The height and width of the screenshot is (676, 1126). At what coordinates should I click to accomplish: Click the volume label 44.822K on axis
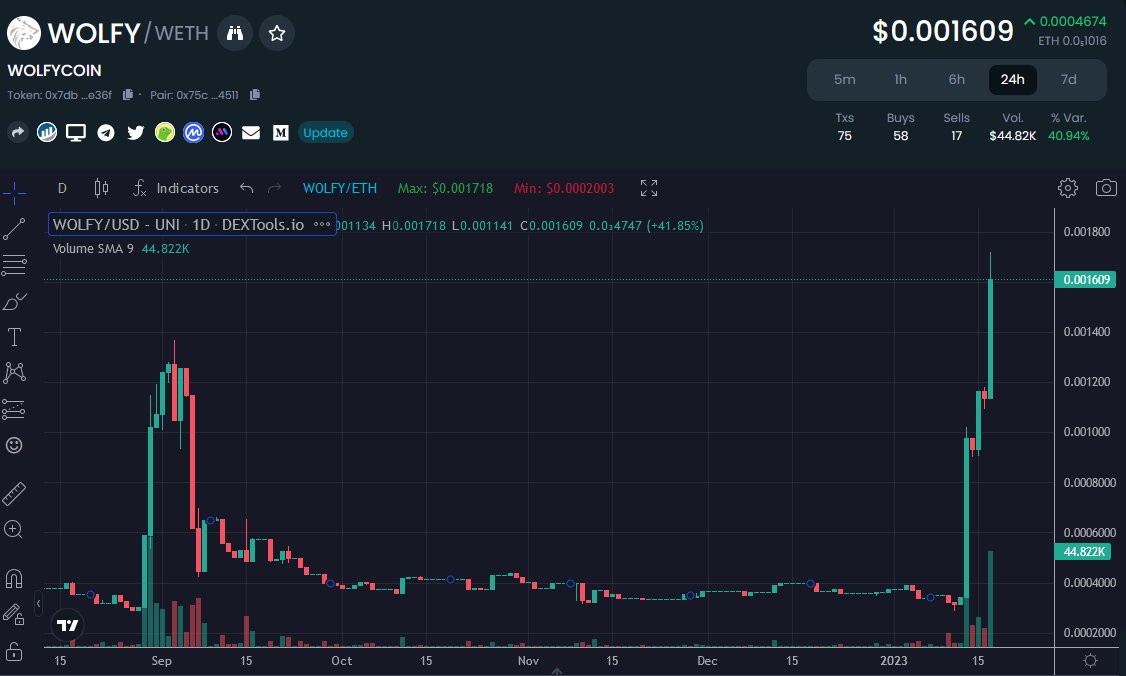(x=1083, y=552)
